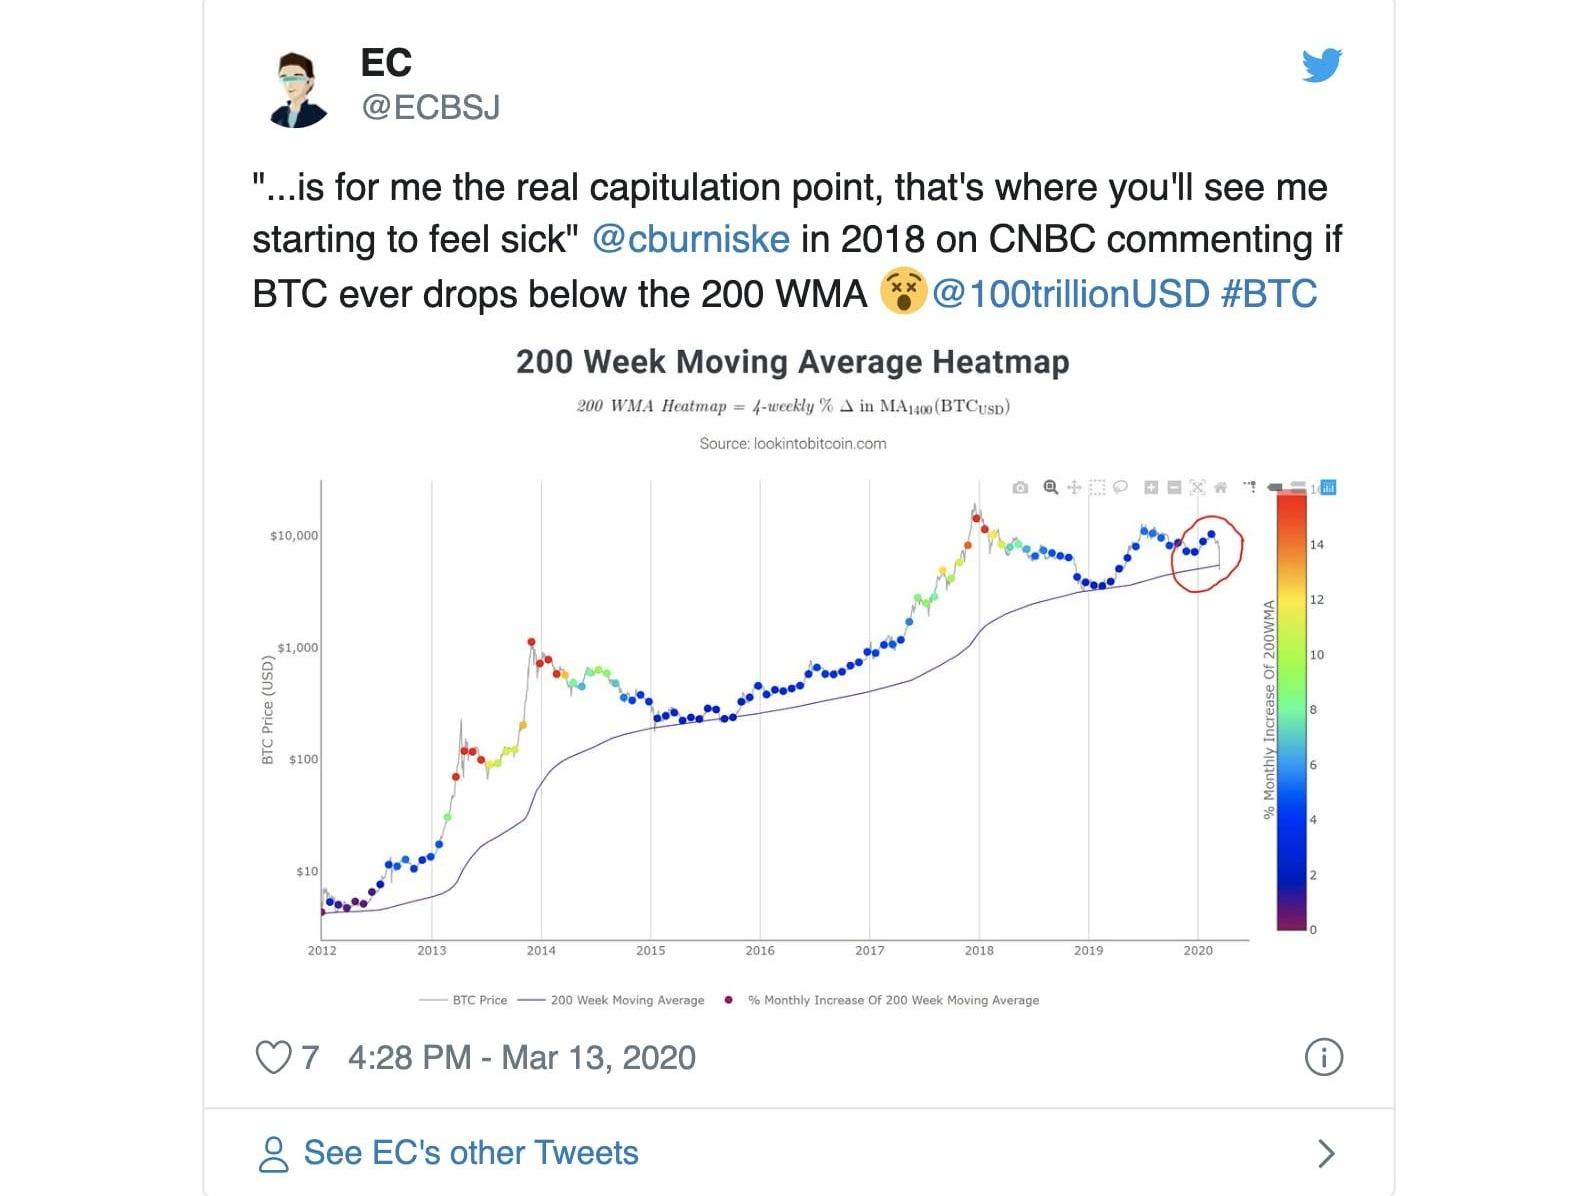Select the pan arrows tool
The image size is (1582, 1196).
pos(1074,487)
